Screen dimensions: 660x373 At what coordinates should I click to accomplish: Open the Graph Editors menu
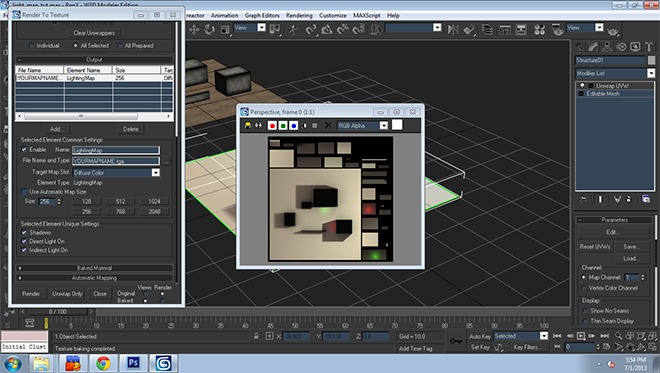[262, 15]
